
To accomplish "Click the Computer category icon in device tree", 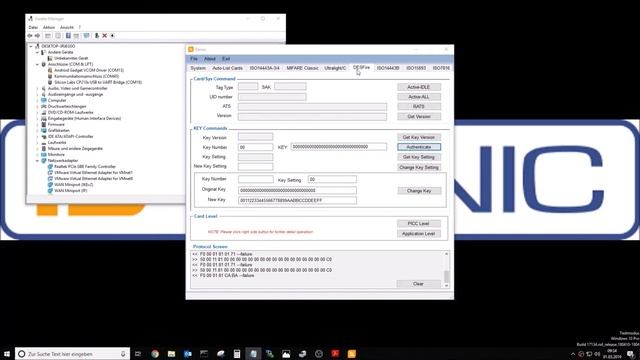I will [44, 100].
